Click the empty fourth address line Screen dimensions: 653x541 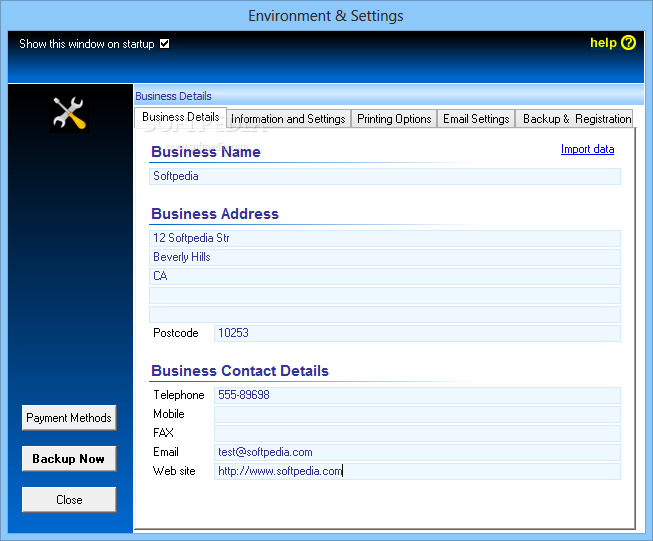click(385, 295)
